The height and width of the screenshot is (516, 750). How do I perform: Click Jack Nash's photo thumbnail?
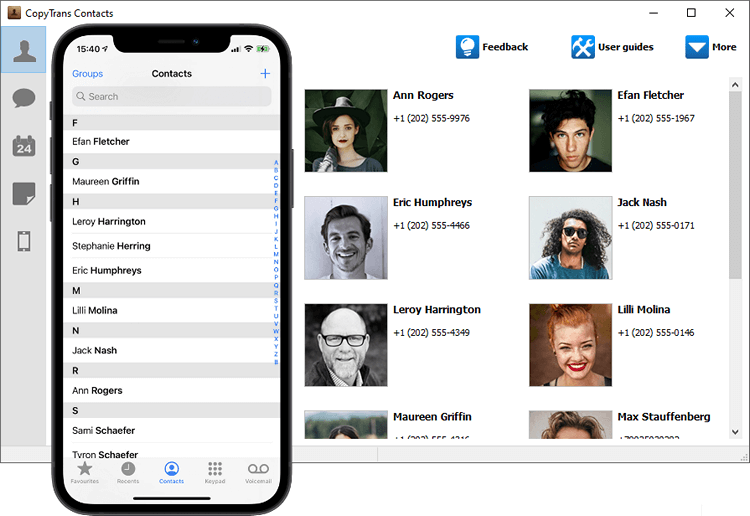pyautogui.click(x=570, y=238)
